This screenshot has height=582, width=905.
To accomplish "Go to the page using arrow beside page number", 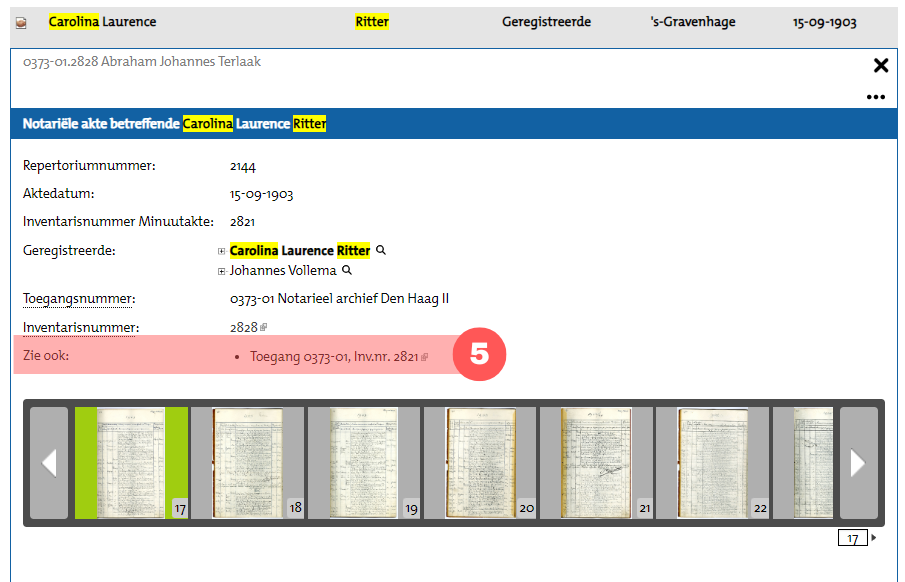I will click(x=875, y=538).
